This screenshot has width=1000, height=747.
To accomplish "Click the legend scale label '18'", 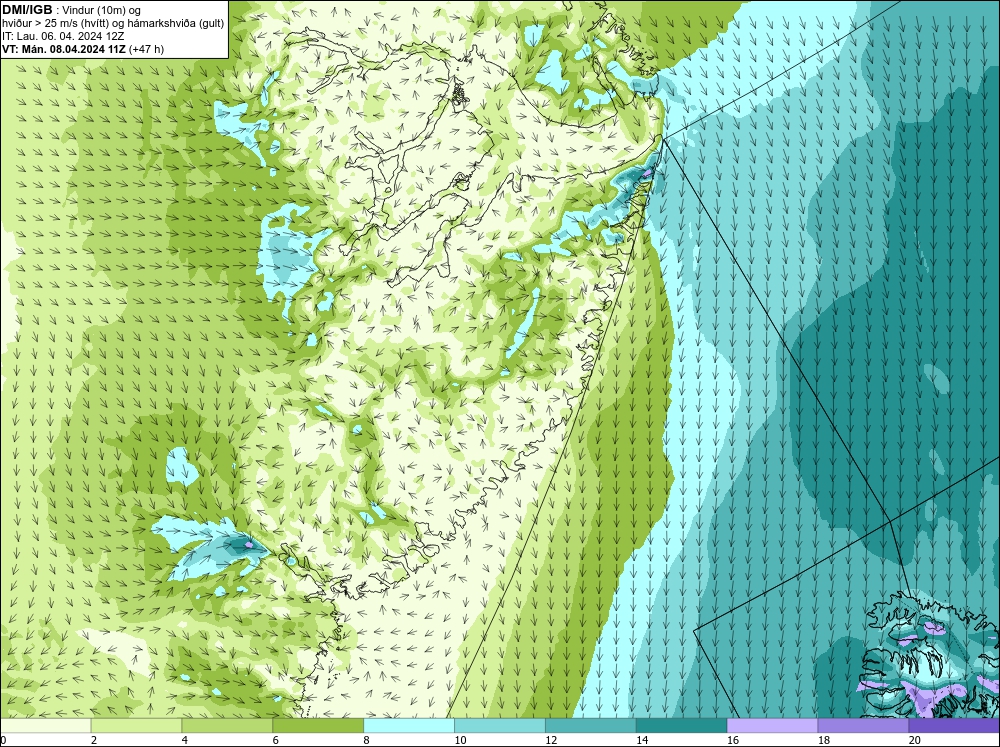I will click(823, 740).
